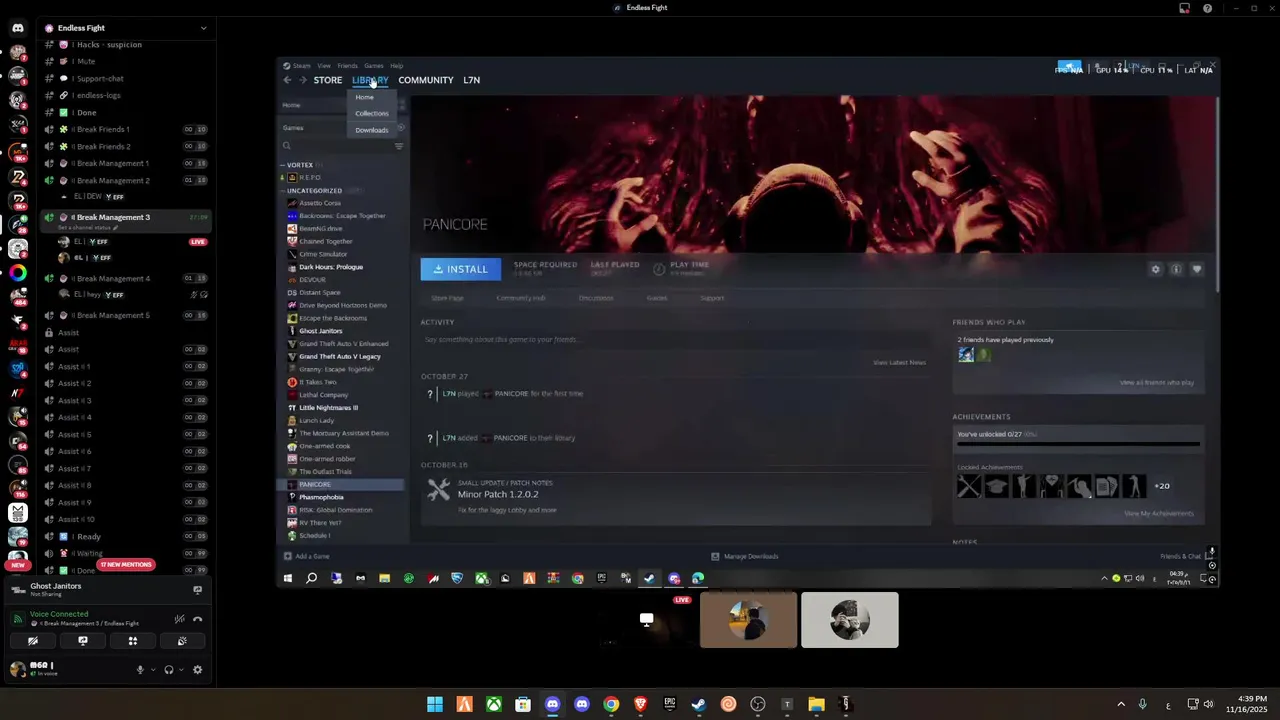This screenshot has height=720, width=1280.
Task: Open Steam Friends menu
Action: tap(347, 66)
